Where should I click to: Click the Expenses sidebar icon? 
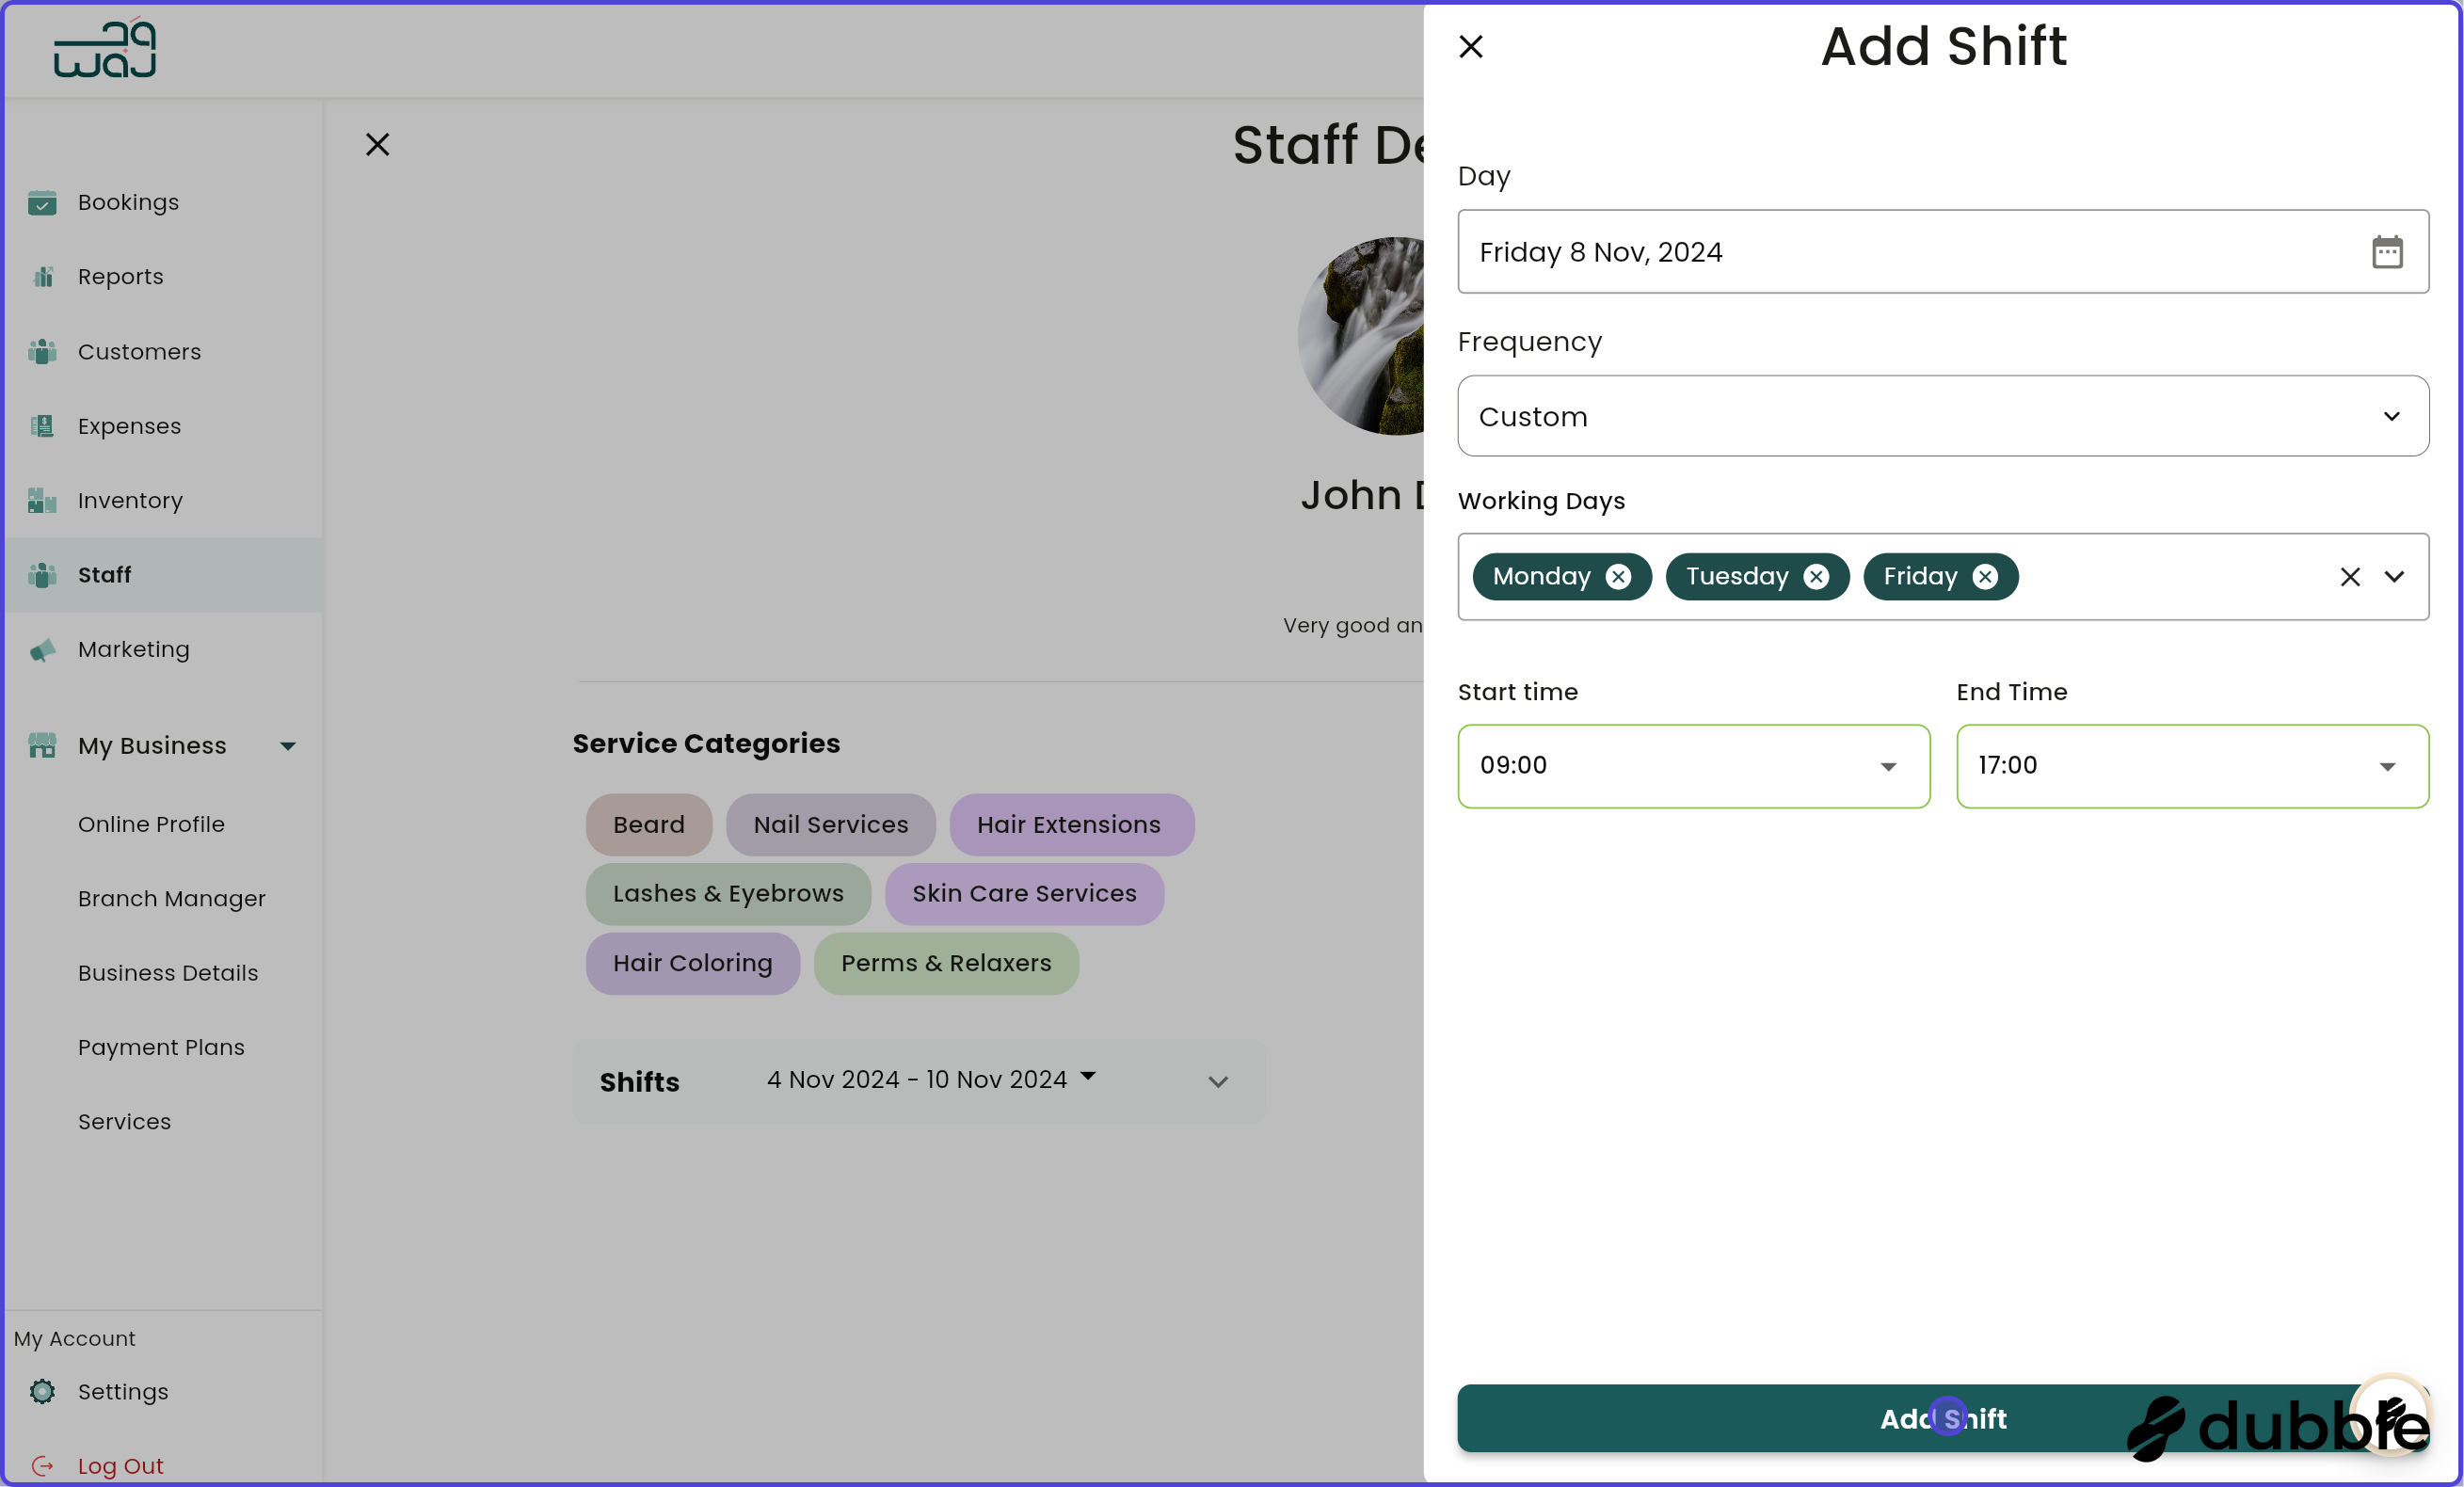coord(43,426)
